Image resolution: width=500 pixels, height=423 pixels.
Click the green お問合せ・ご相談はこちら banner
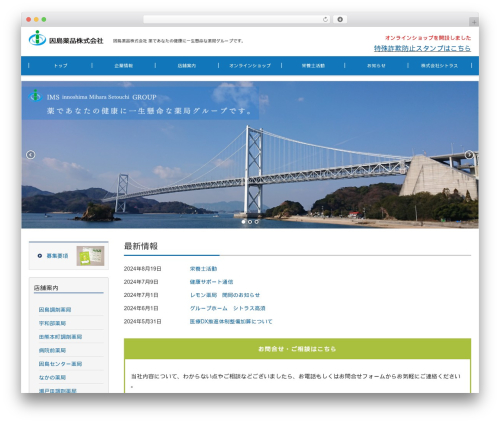pyautogui.click(x=297, y=349)
